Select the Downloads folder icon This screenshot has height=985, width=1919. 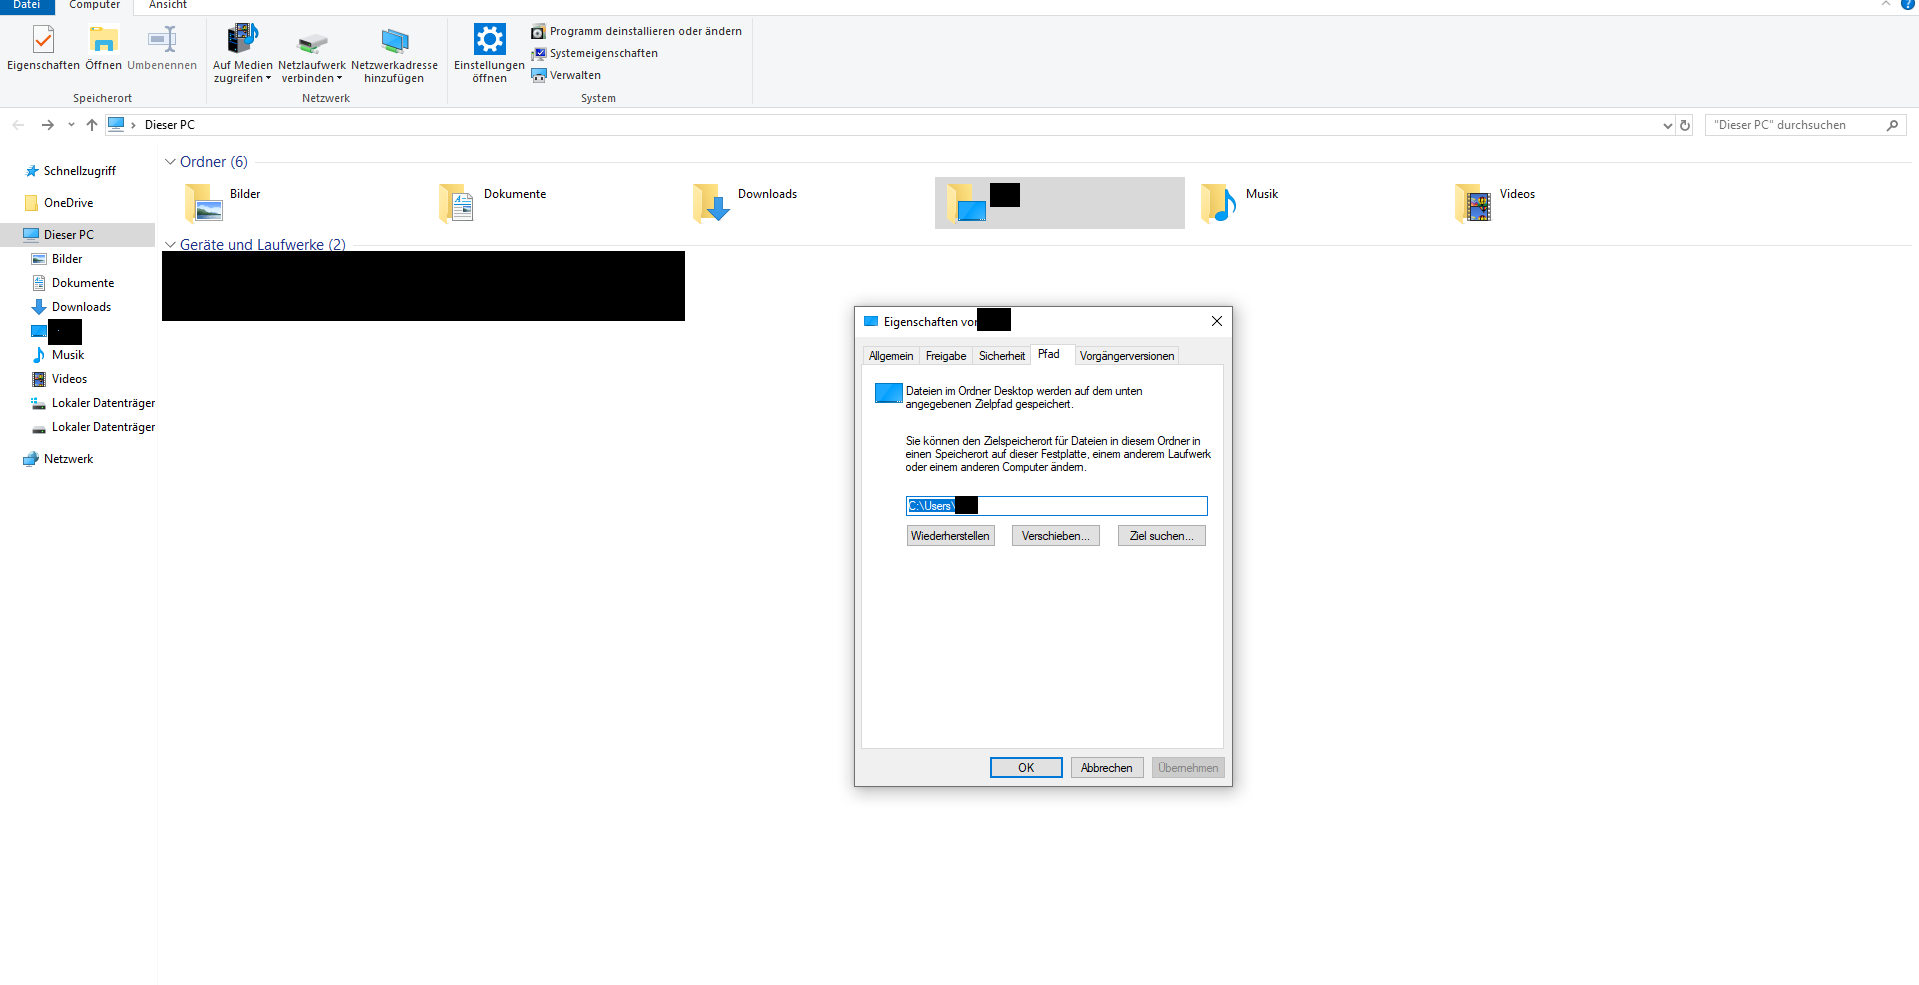(711, 203)
